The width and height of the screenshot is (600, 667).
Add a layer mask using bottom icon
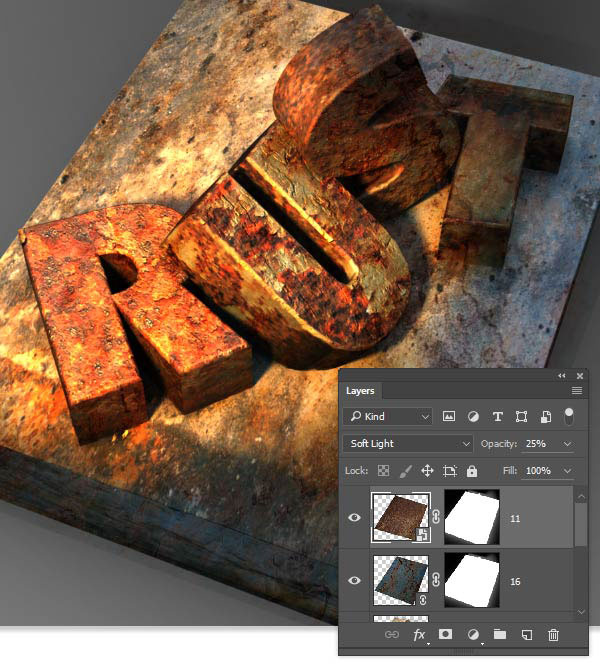(446, 634)
